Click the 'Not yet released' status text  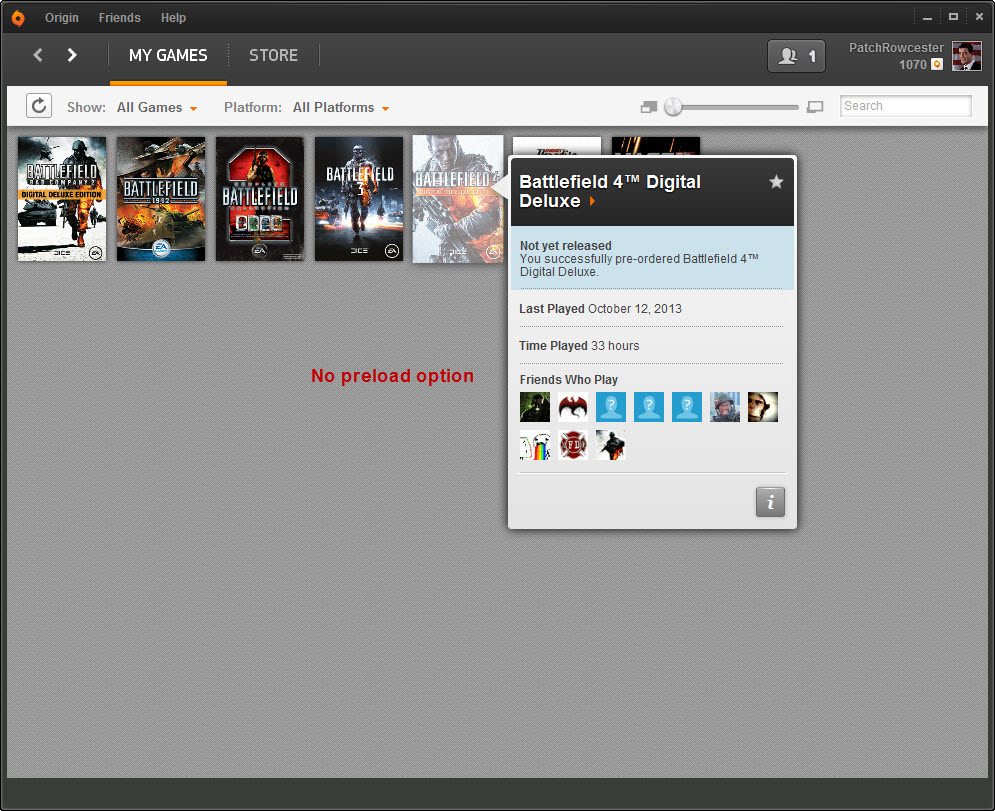pyautogui.click(x=565, y=246)
